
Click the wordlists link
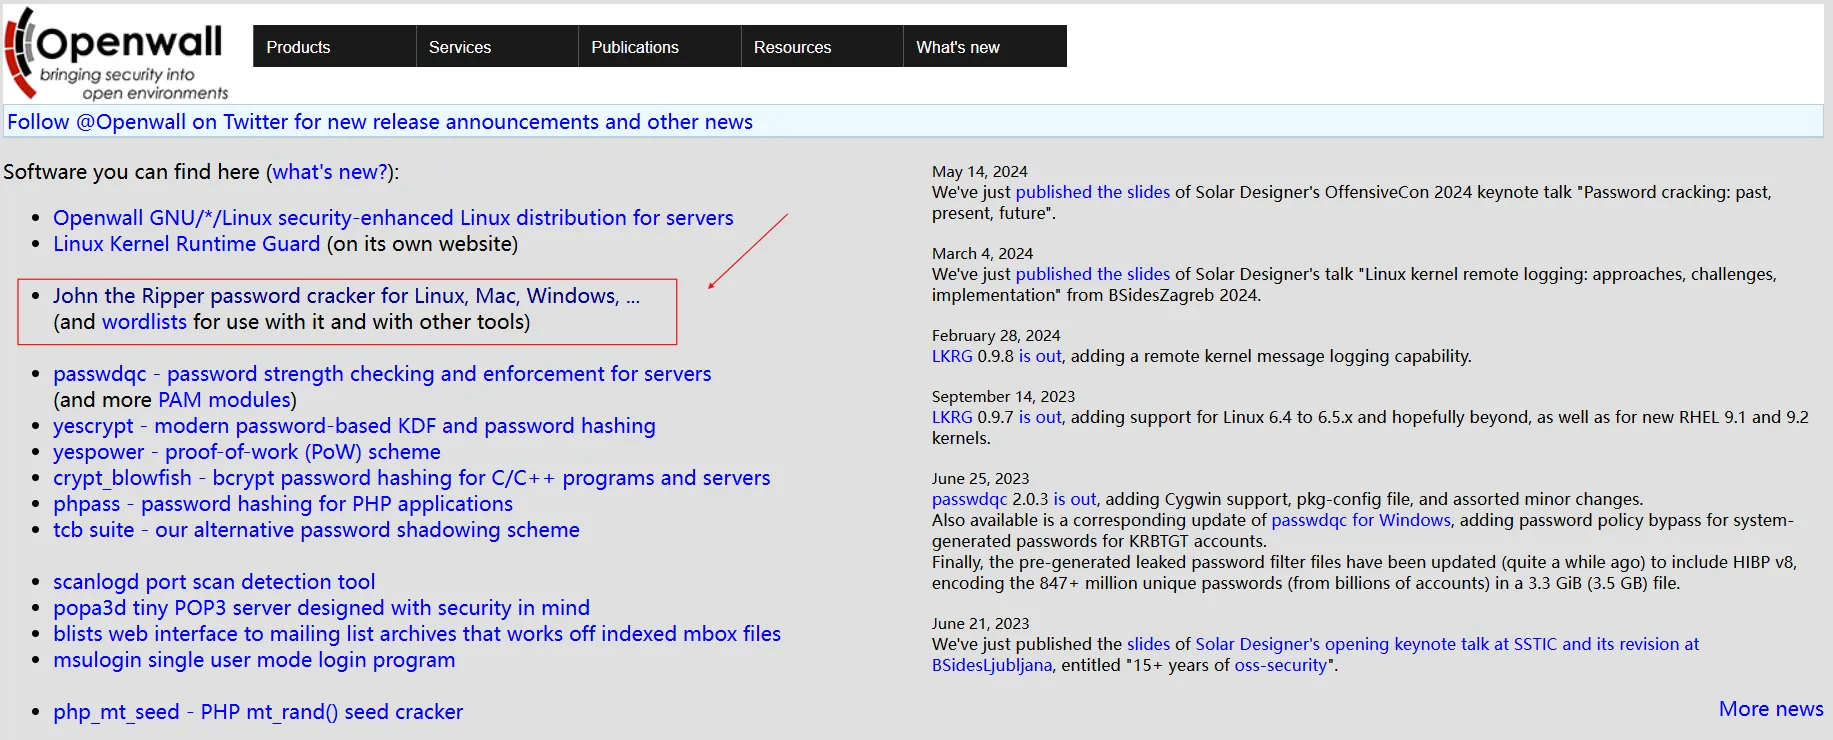click(144, 322)
